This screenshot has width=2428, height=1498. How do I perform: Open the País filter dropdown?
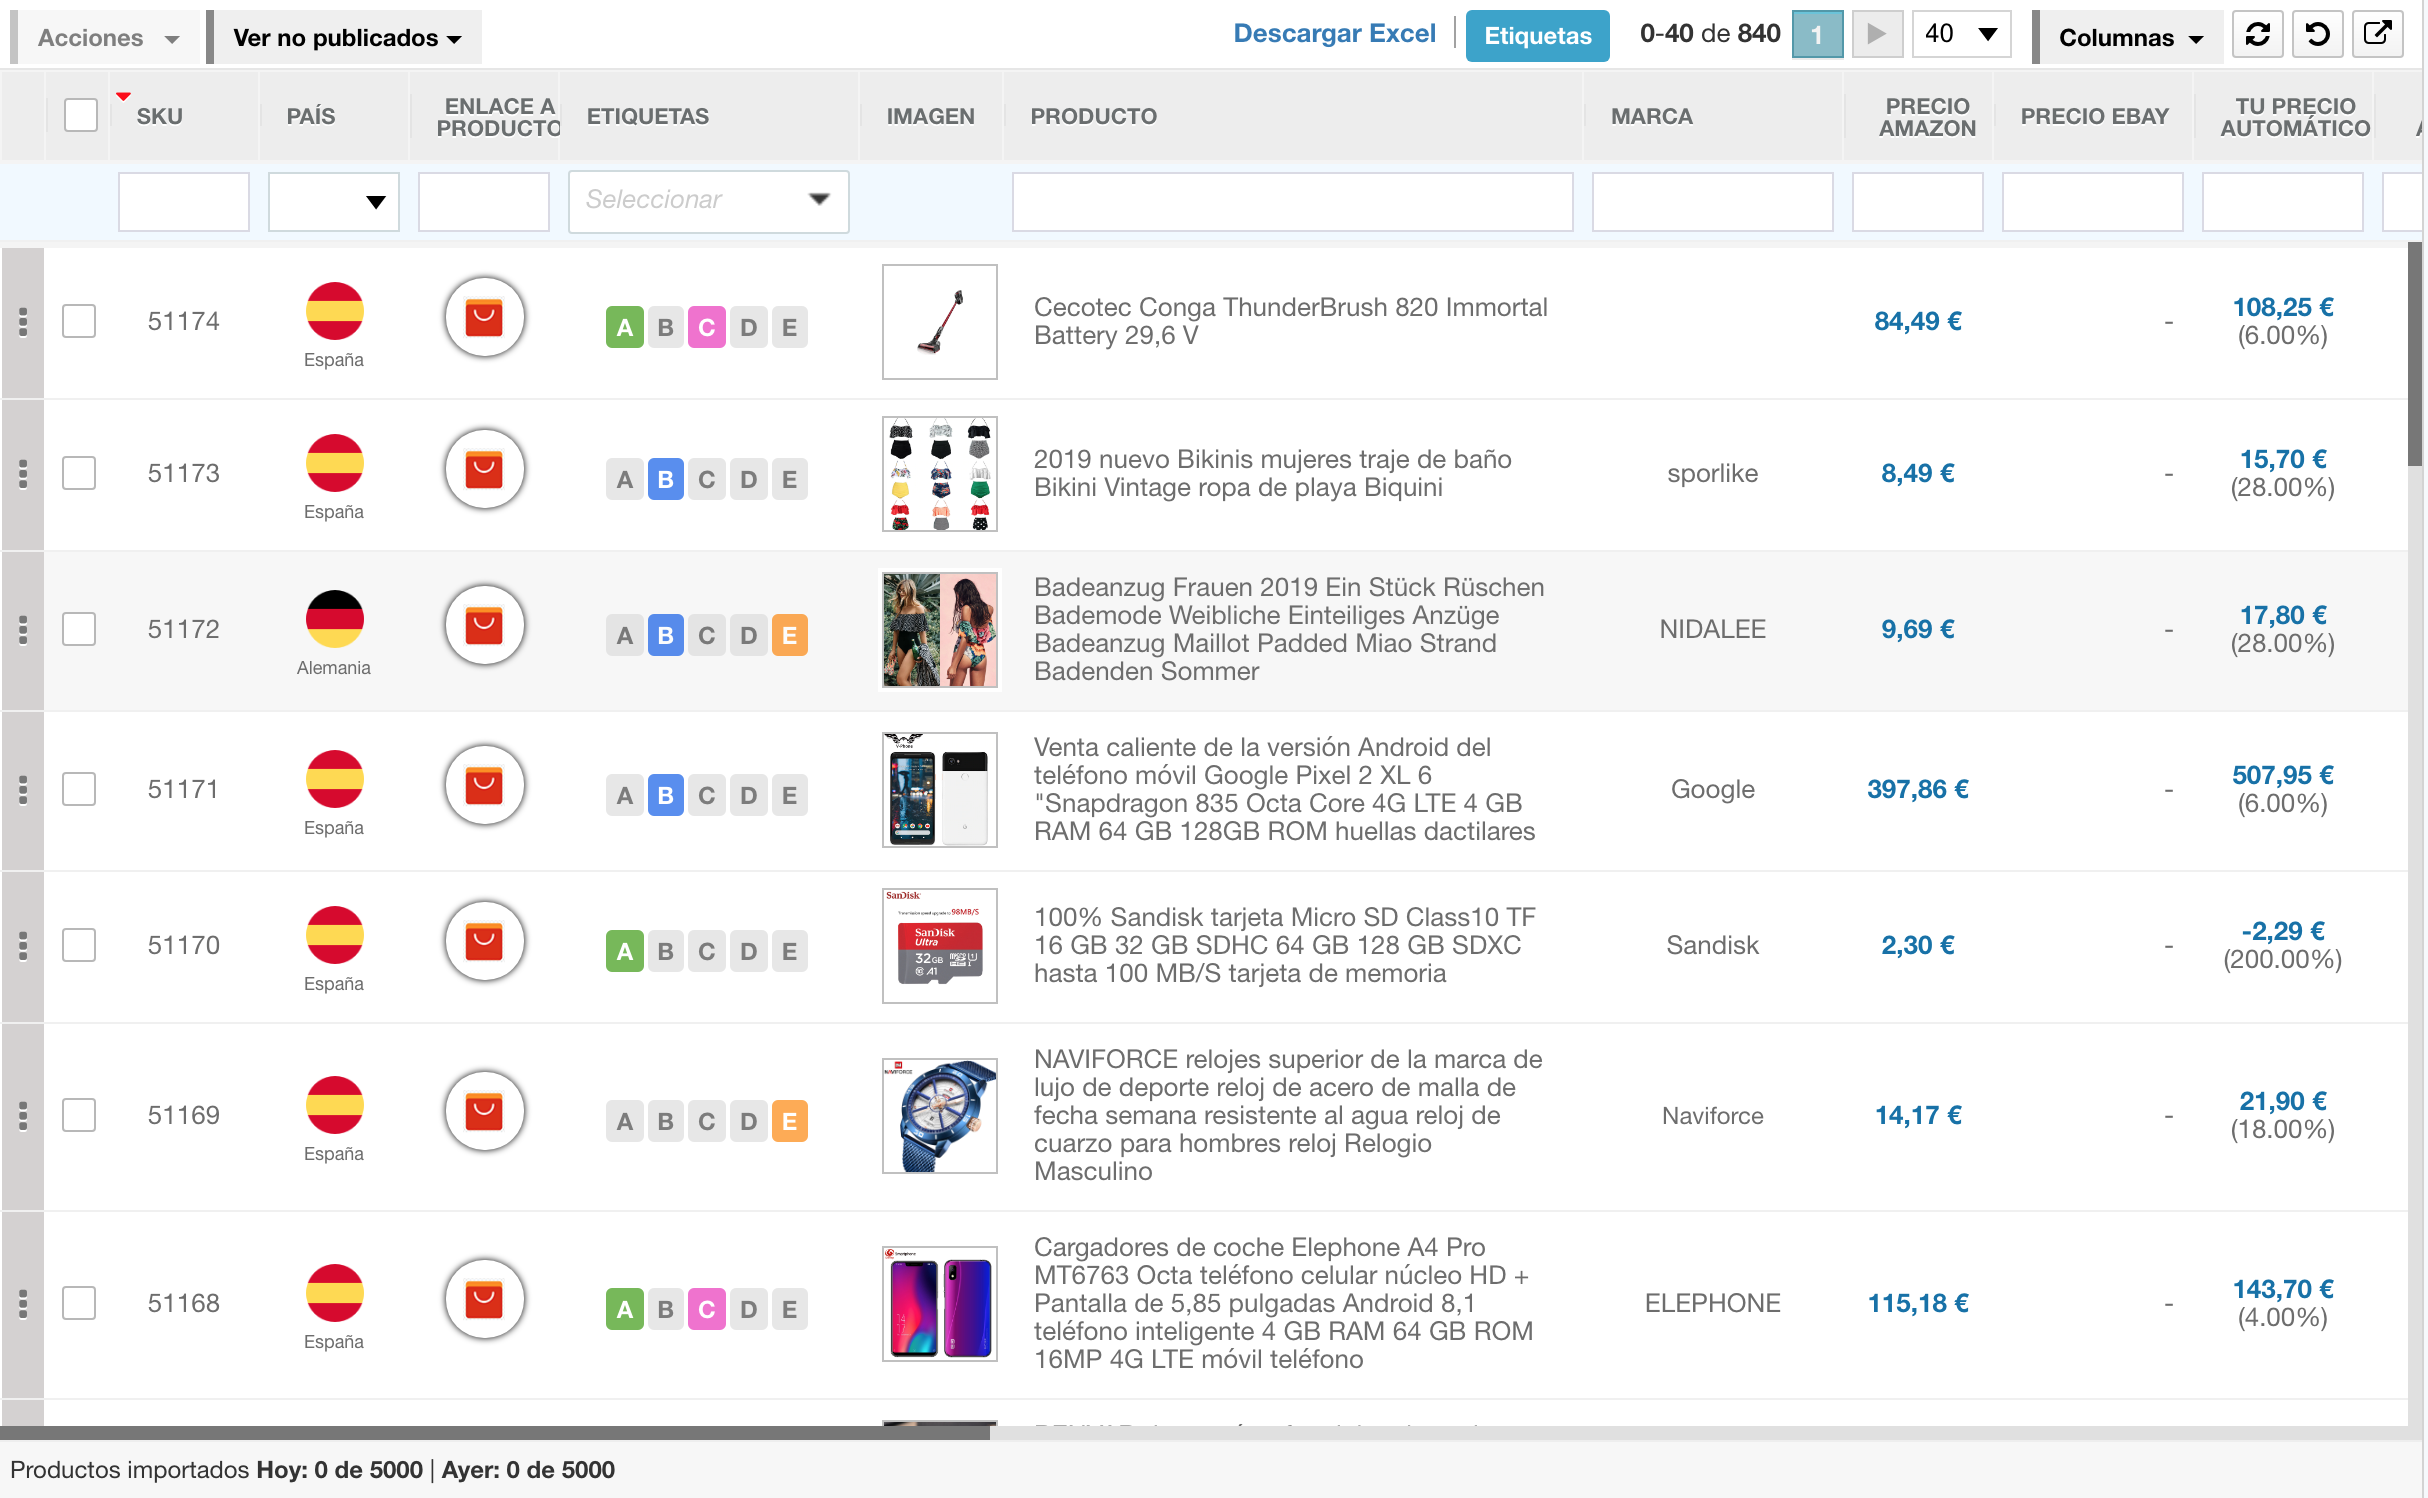[x=334, y=202]
